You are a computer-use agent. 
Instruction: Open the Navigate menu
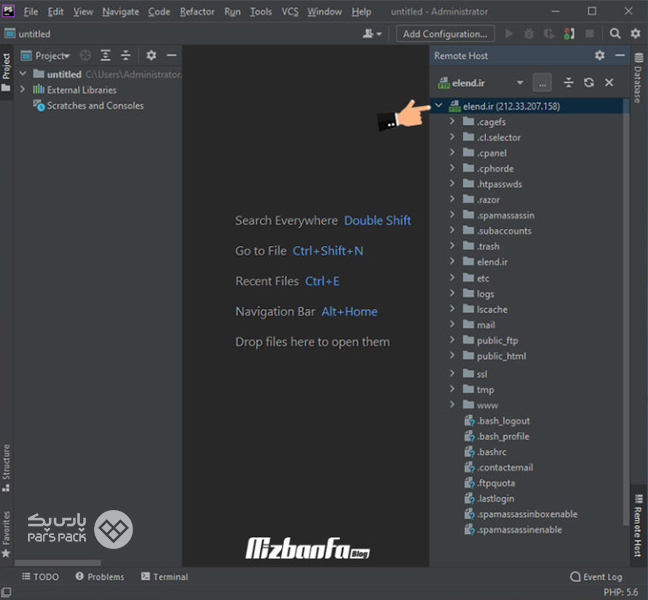(x=121, y=12)
